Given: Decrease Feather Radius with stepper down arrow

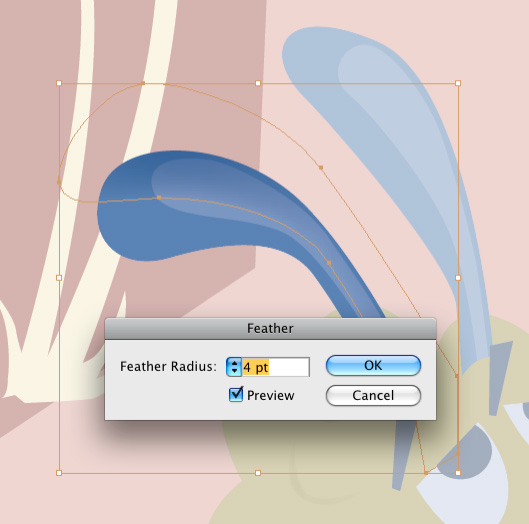Looking at the screenshot, I should pos(234,371).
